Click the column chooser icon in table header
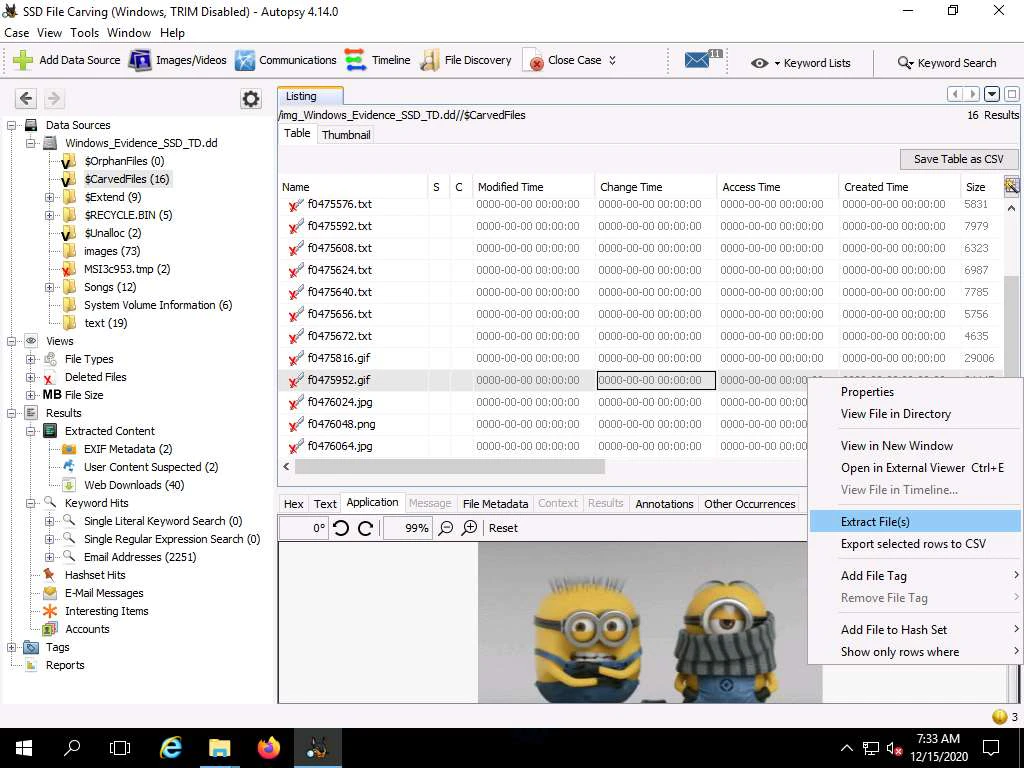Screen dimensions: 1024x768 (1012, 186)
